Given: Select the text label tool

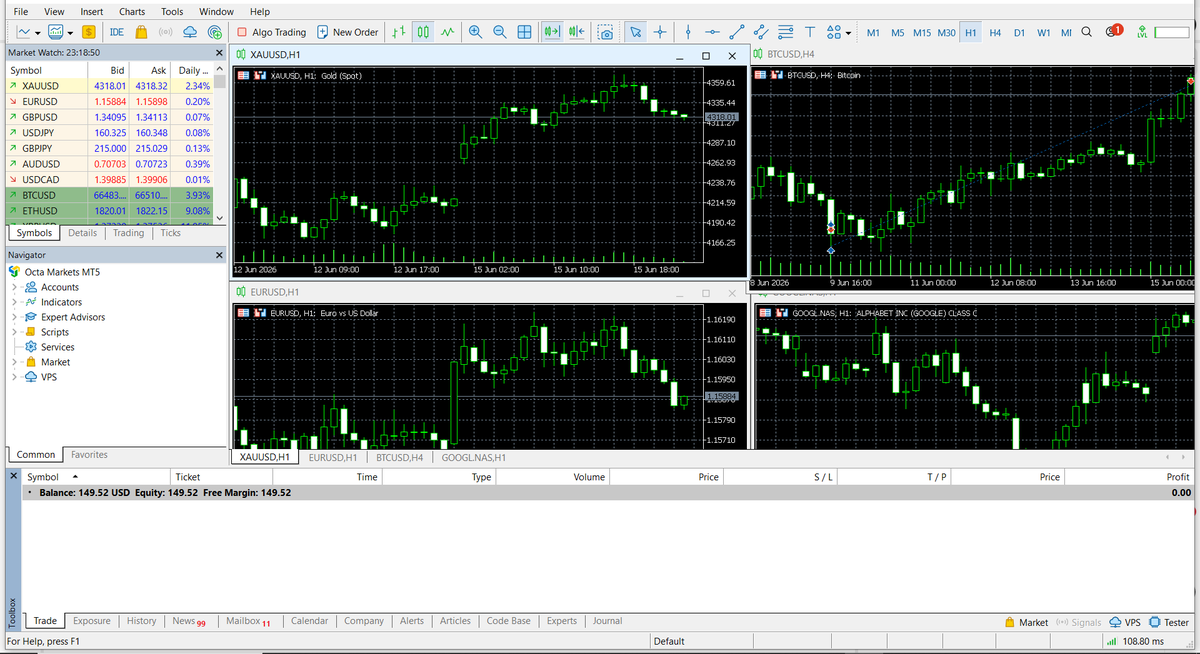Looking at the screenshot, I should pos(810,32).
